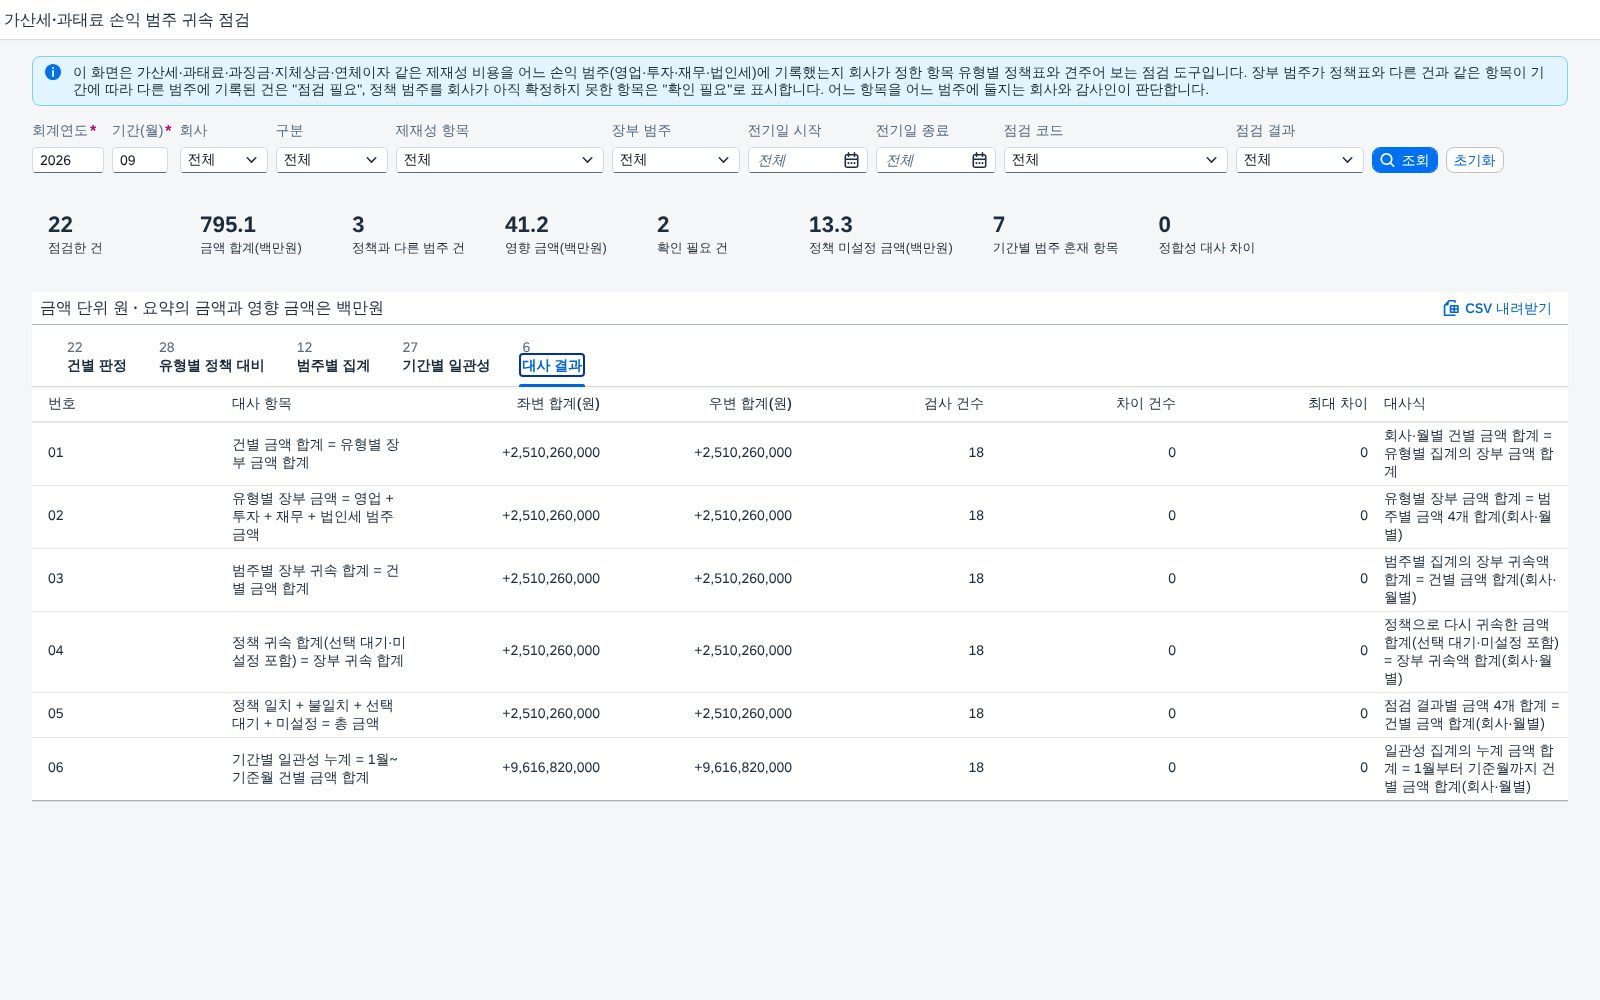This screenshot has width=1600, height=1000.
Task: Open the 전기일 시작 calendar picker icon
Action: click(851, 160)
